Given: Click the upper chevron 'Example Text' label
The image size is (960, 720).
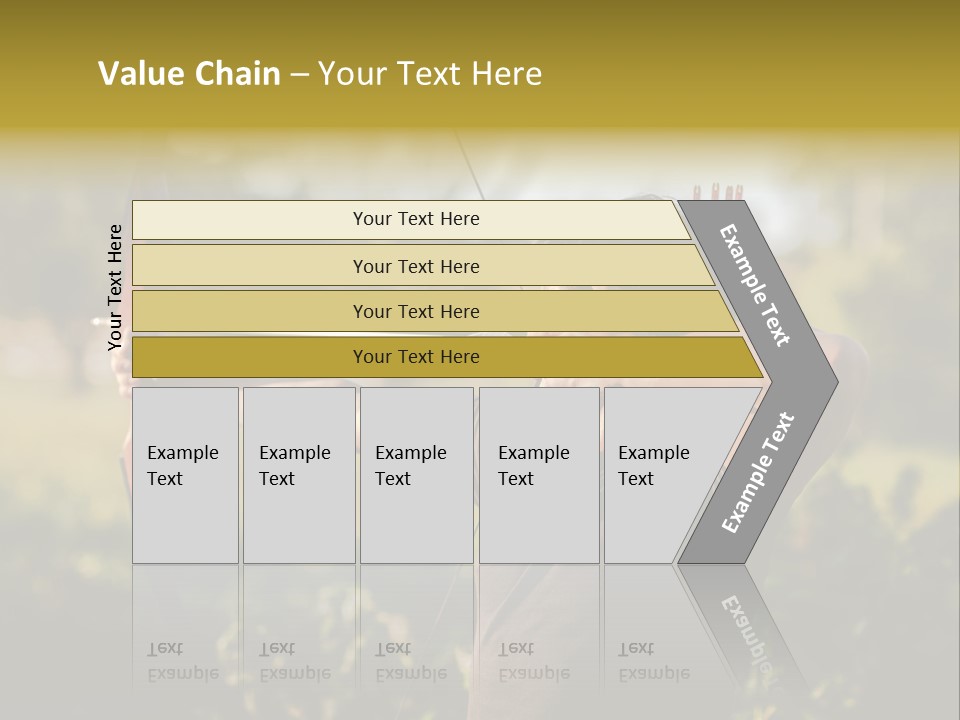Looking at the screenshot, I should 756,285.
